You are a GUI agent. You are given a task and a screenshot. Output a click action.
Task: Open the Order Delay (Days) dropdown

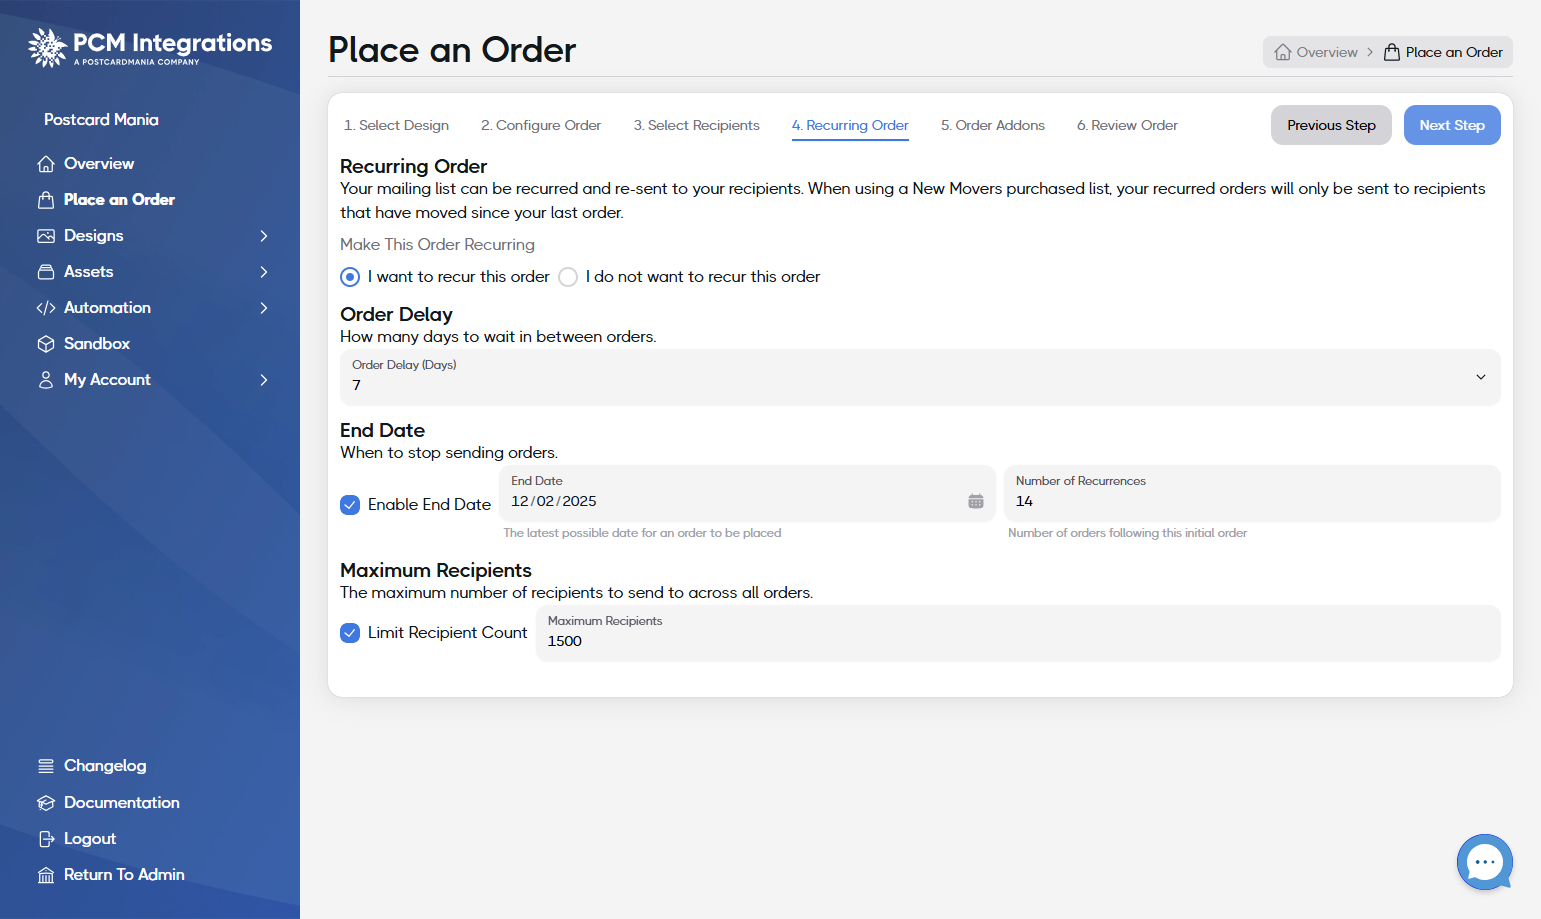pyautogui.click(x=920, y=377)
